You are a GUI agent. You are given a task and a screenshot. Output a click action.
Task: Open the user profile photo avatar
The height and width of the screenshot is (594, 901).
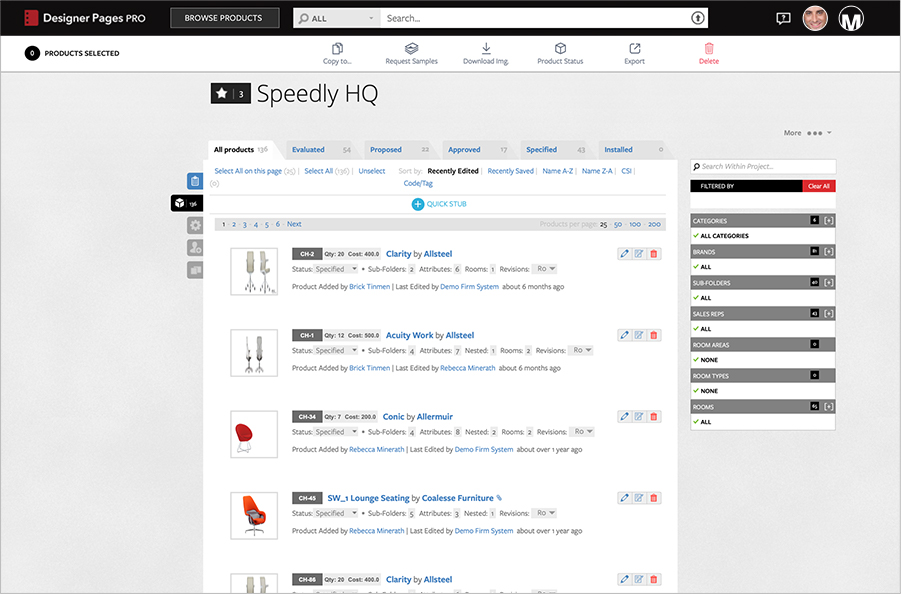[x=815, y=18]
